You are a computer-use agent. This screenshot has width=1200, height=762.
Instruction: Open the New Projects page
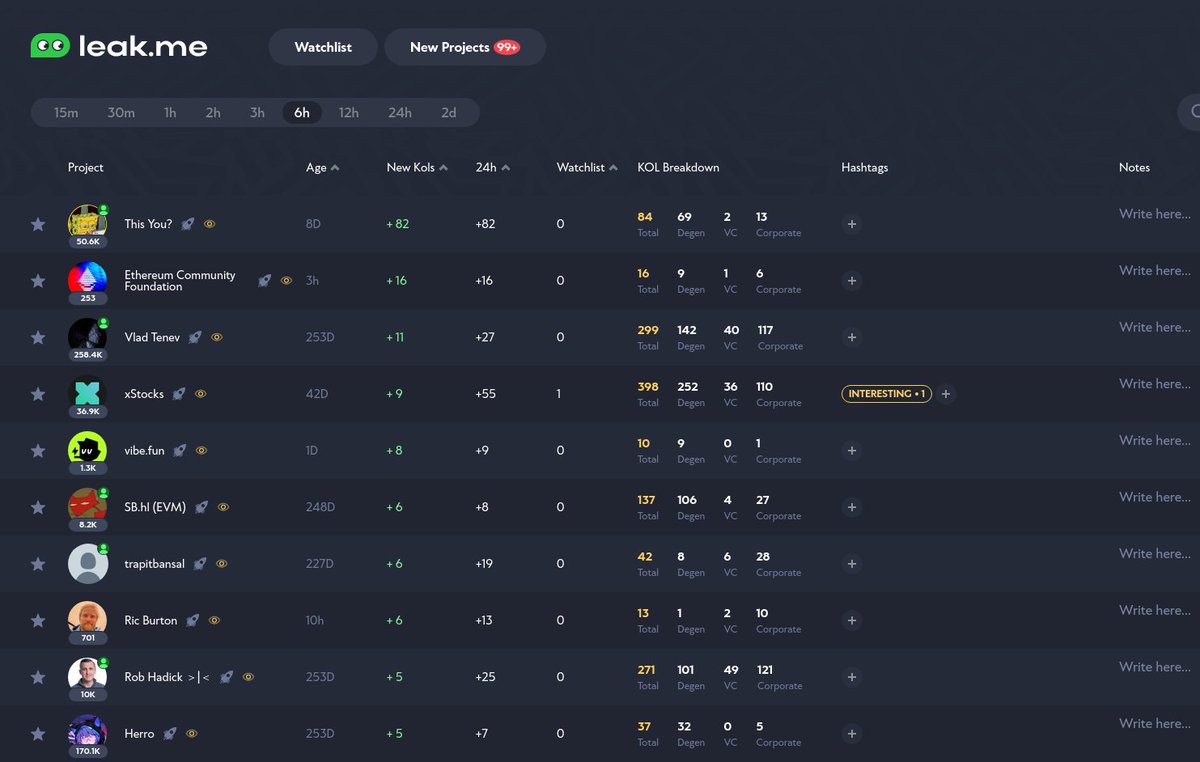(464, 46)
